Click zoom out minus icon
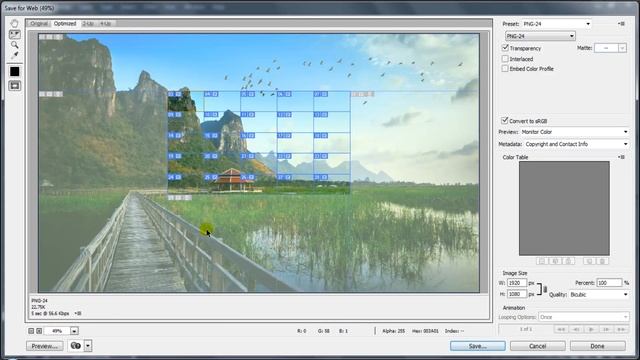 tap(31, 331)
